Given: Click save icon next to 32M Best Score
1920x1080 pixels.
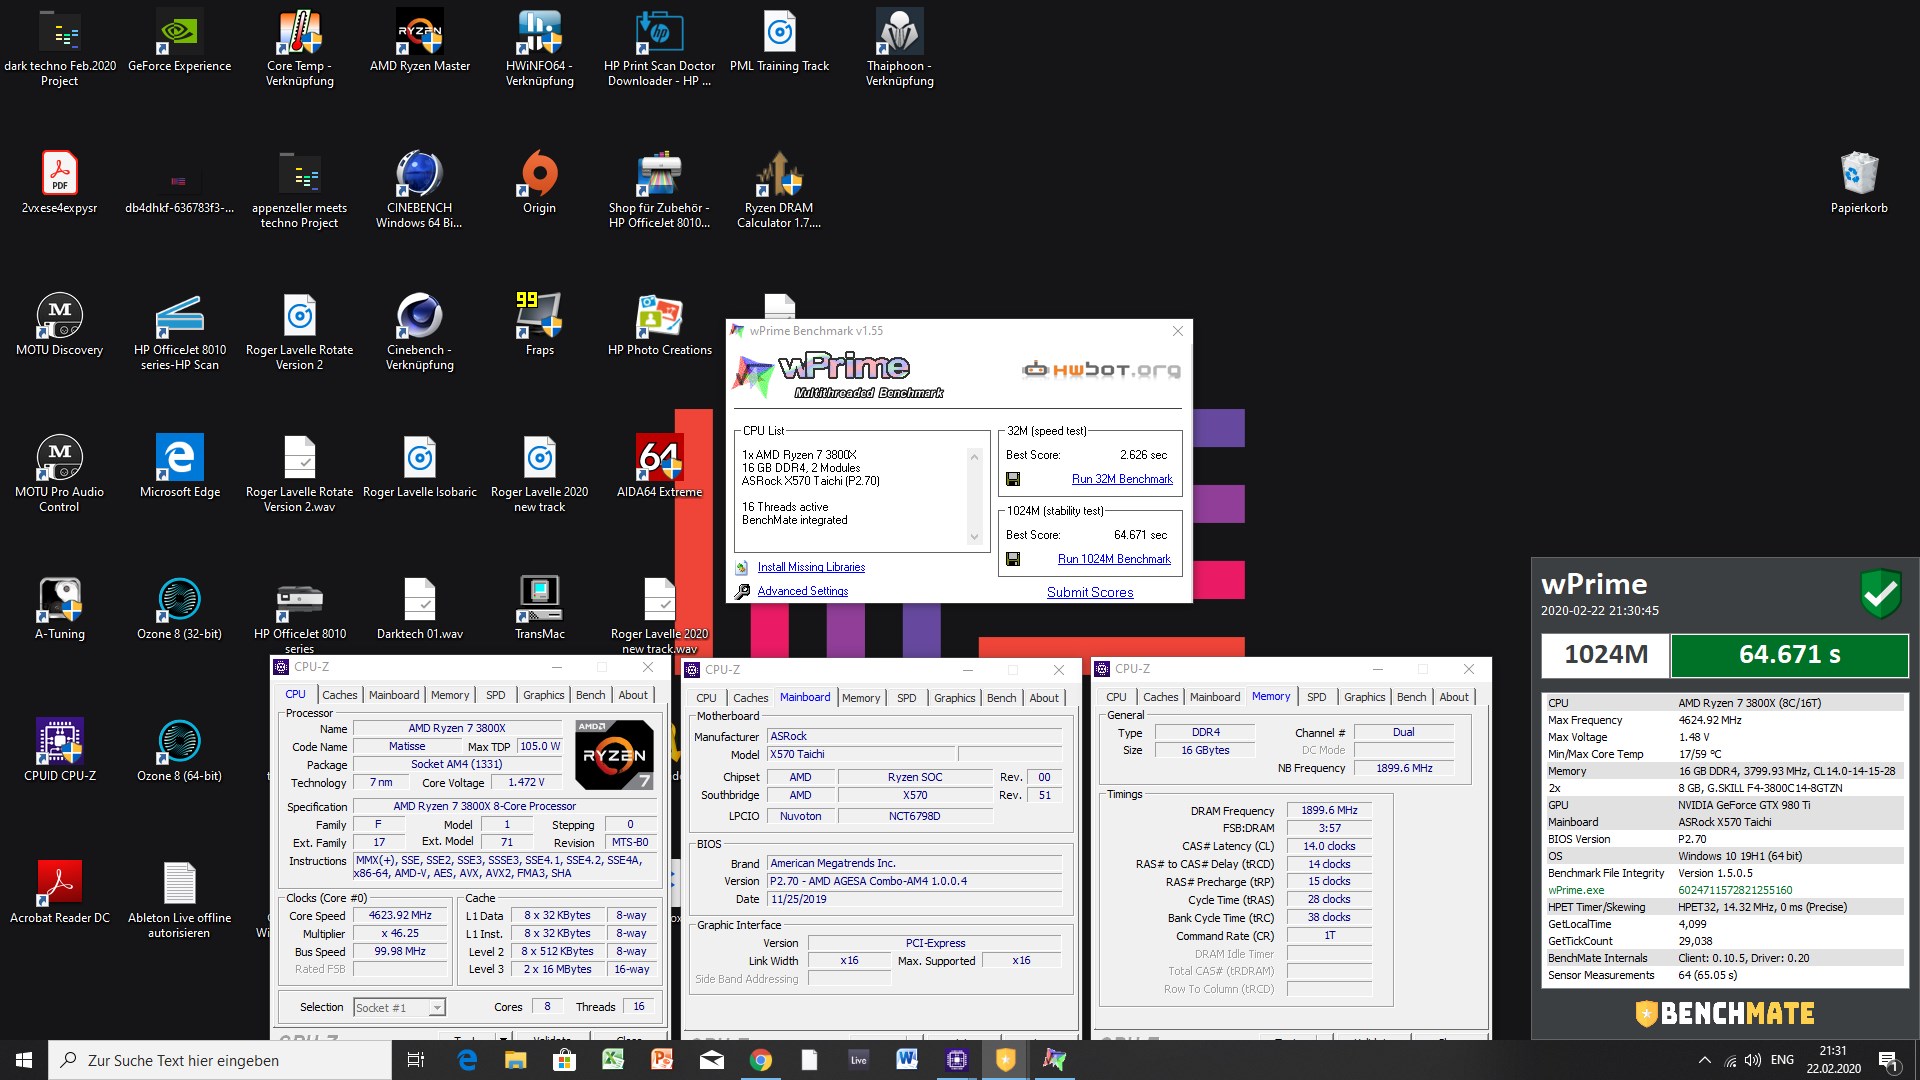Looking at the screenshot, I should 1013,479.
